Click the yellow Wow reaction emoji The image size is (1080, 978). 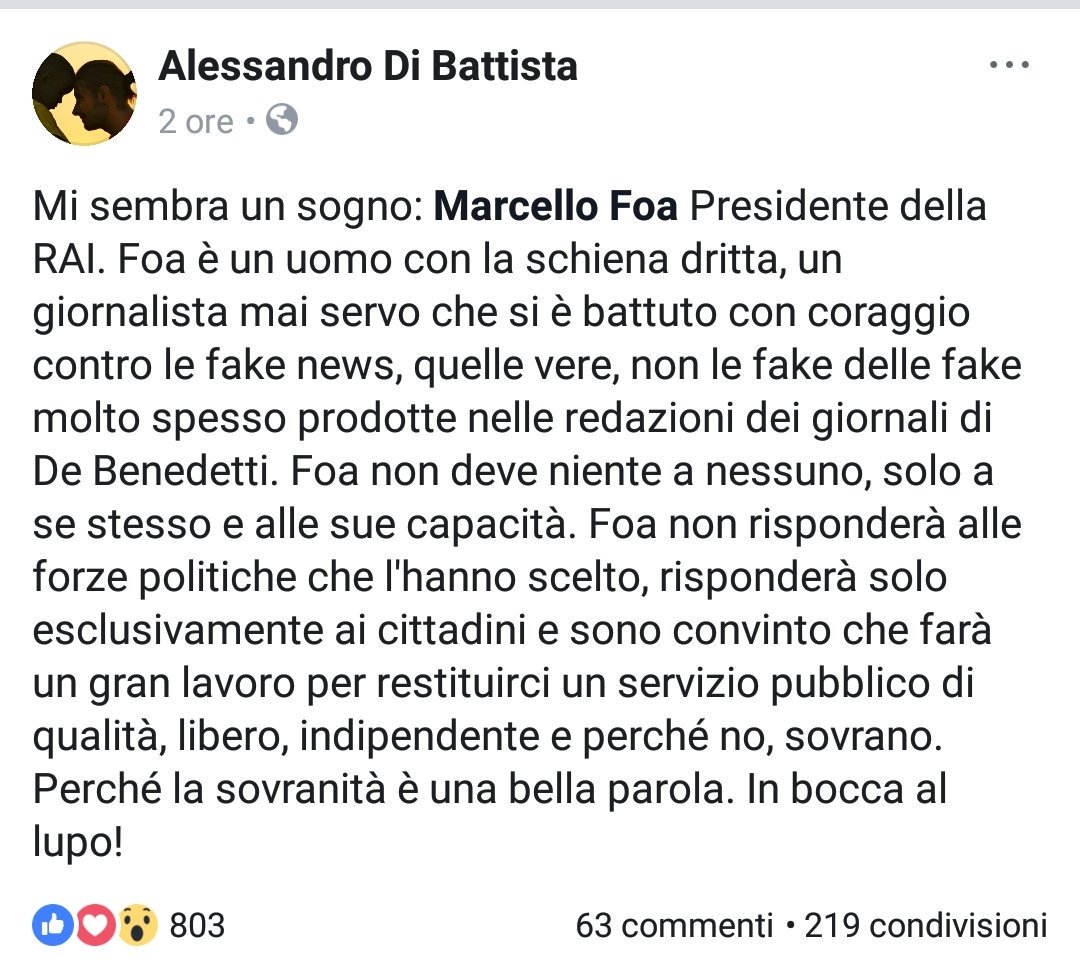(x=137, y=925)
